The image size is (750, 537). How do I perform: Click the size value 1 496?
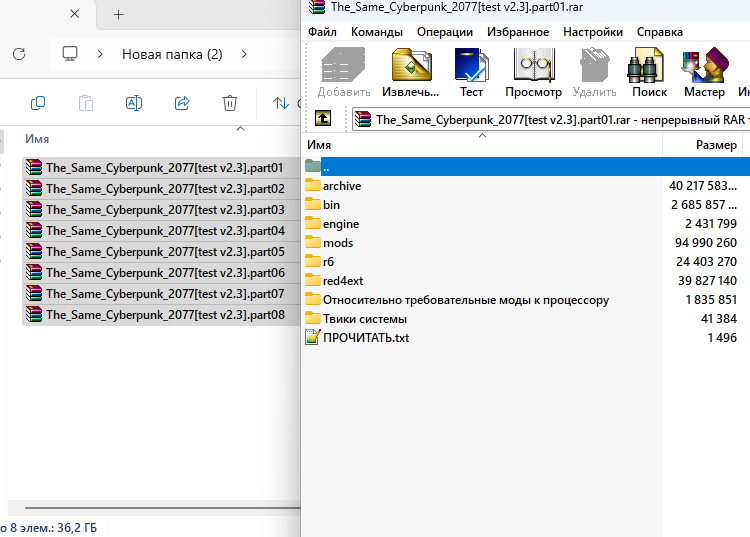click(x=722, y=338)
